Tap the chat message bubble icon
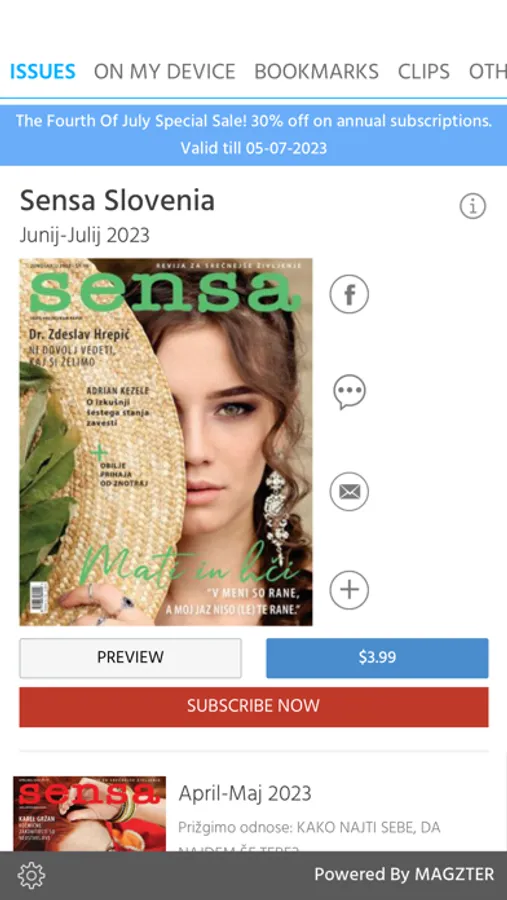This screenshot has height=900, width=507. pyautogui.click(x=349, y=392)
